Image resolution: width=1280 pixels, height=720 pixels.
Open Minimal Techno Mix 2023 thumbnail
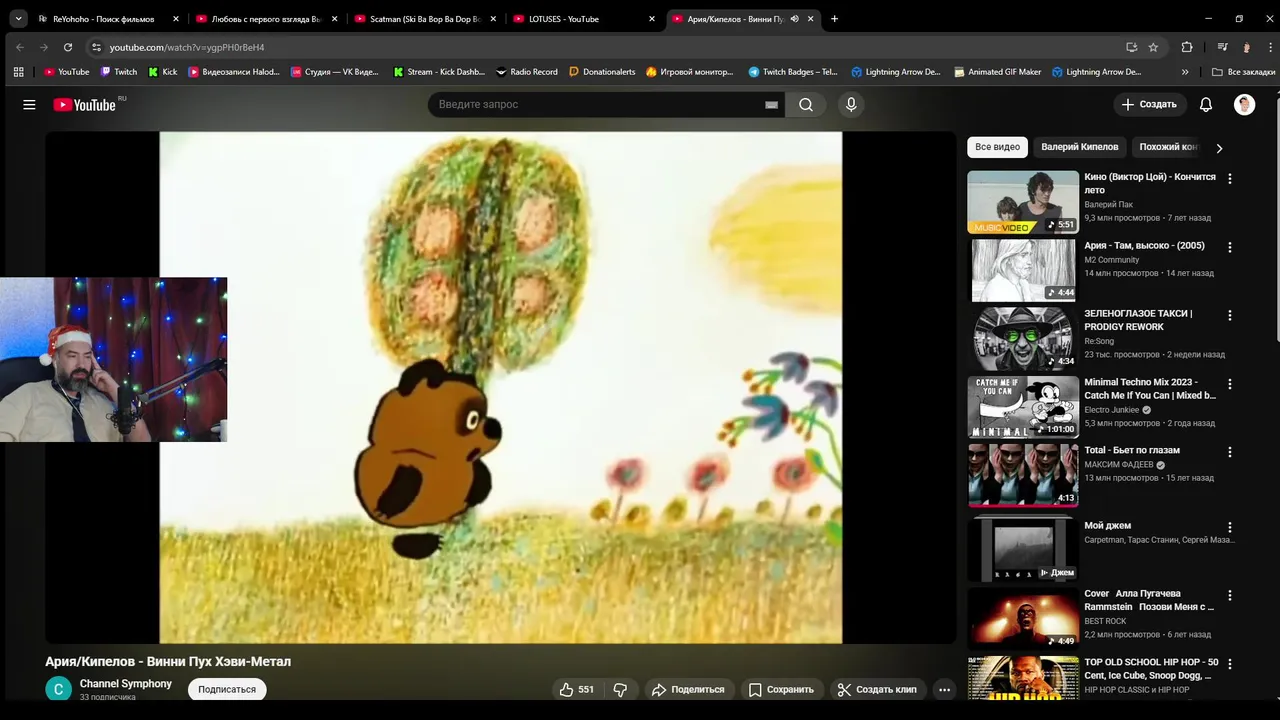click(1023, 407)
